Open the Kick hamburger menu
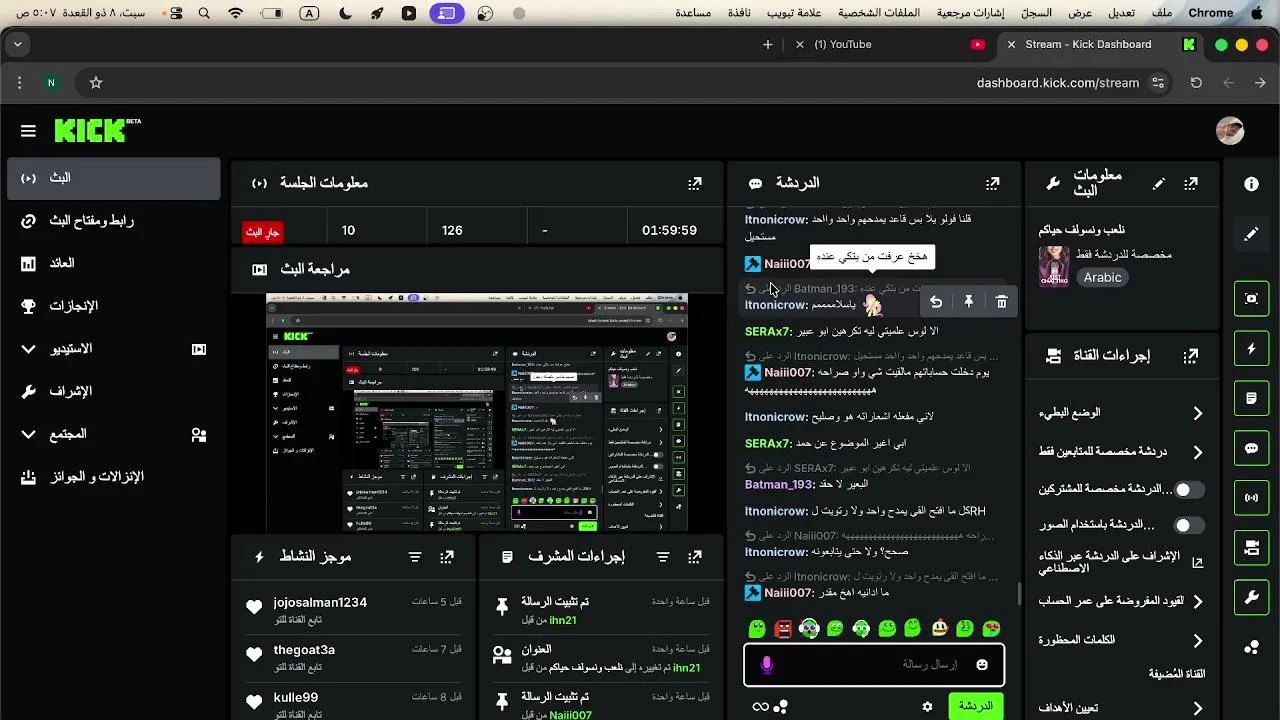Screen dimensions: 1280x720 click(x=28, y=131)
